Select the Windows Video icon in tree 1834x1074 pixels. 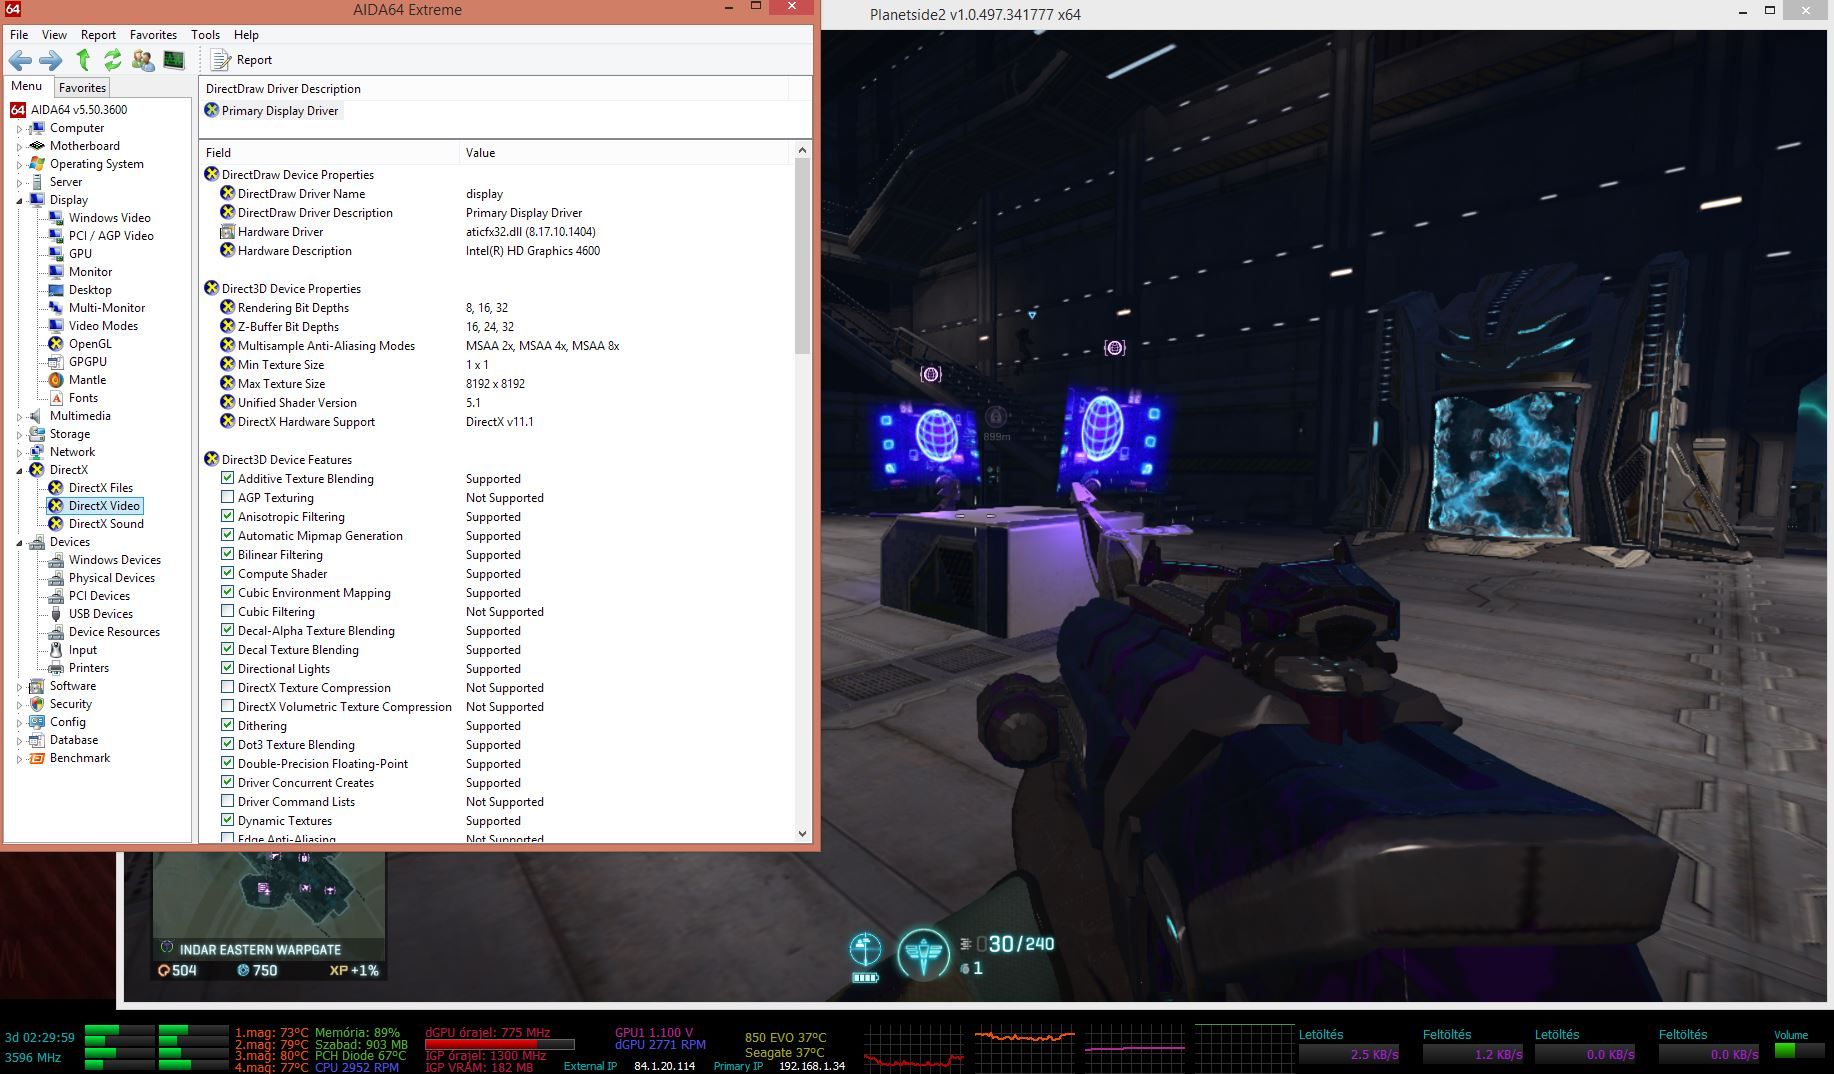click(56, 218)
